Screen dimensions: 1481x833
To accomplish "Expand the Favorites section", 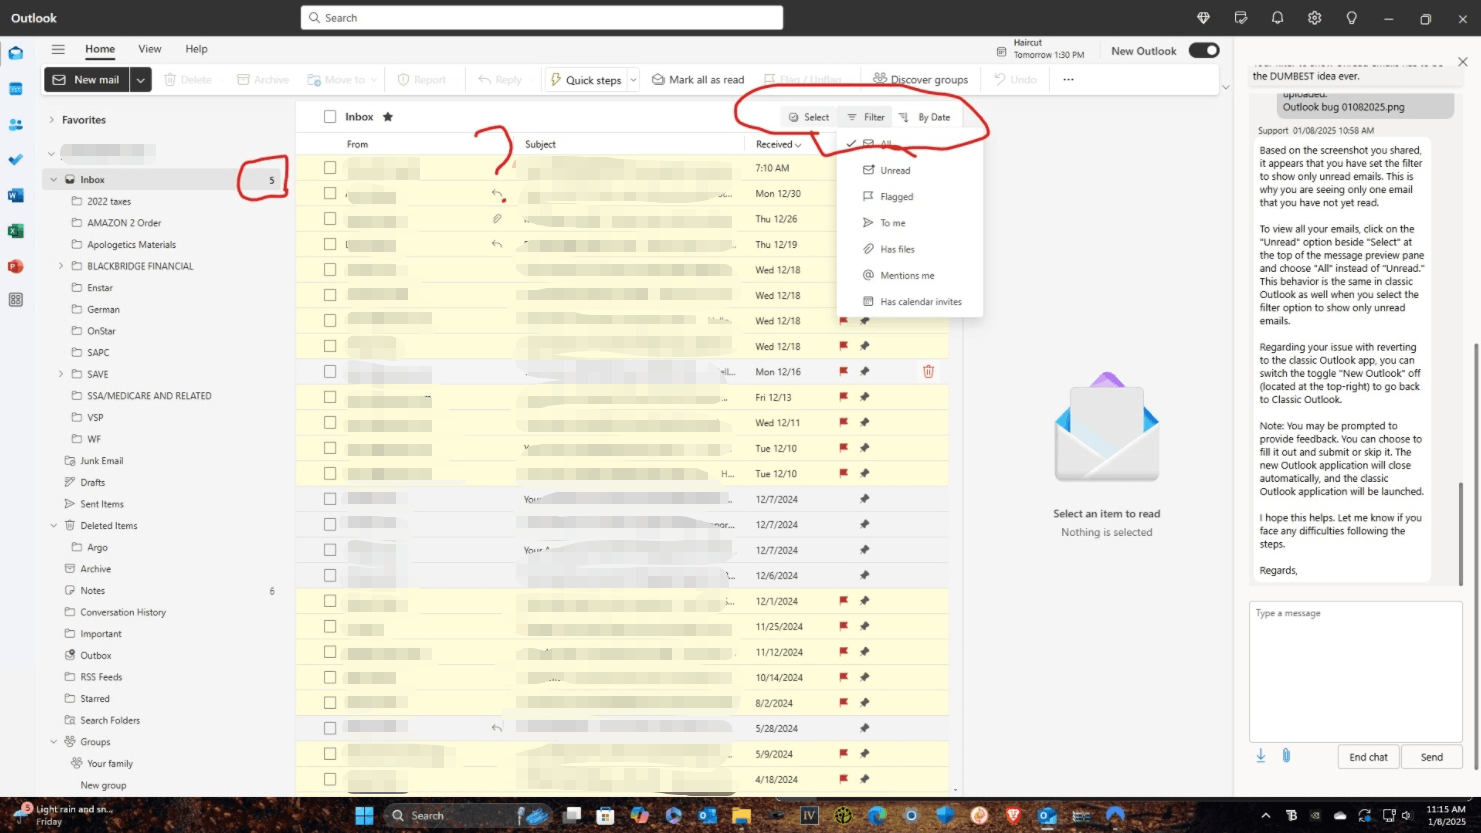I will tap(52, 120).
